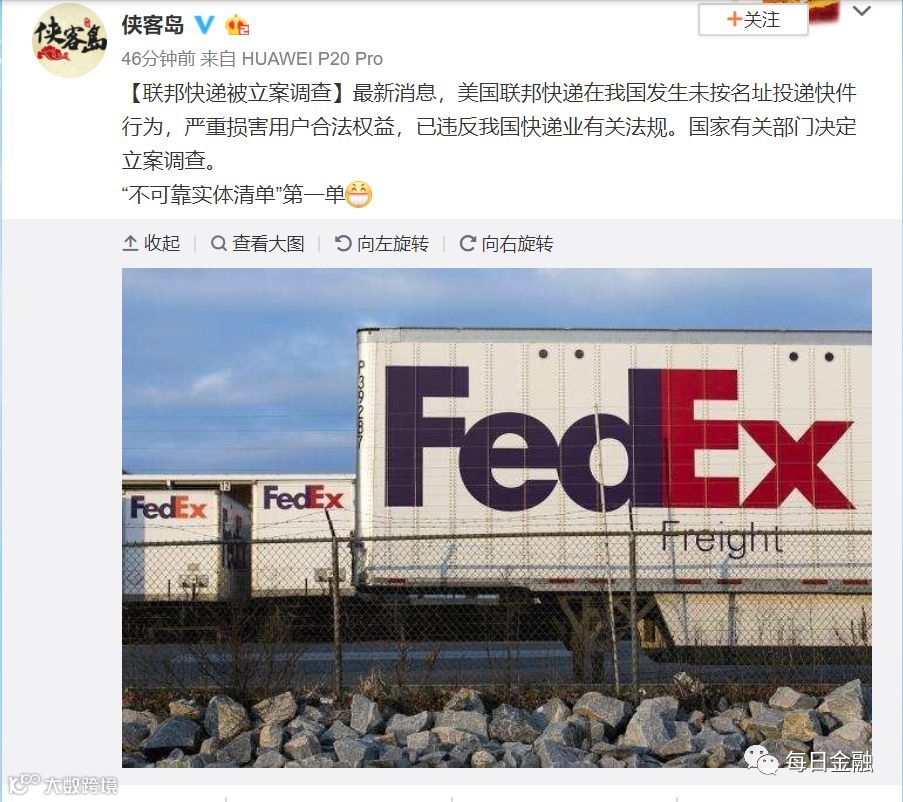Expand the post options chevron menu

(x=862, y=11)
